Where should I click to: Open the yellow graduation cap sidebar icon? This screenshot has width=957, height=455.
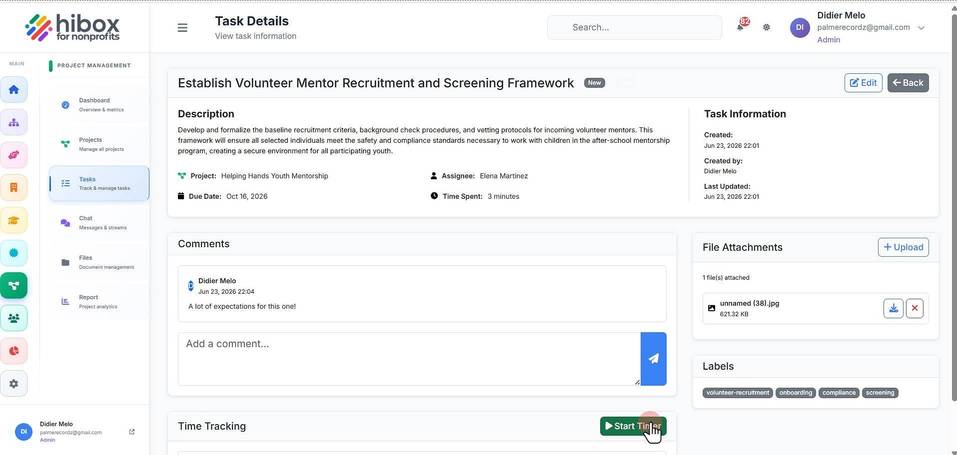(x=13, y=220)
